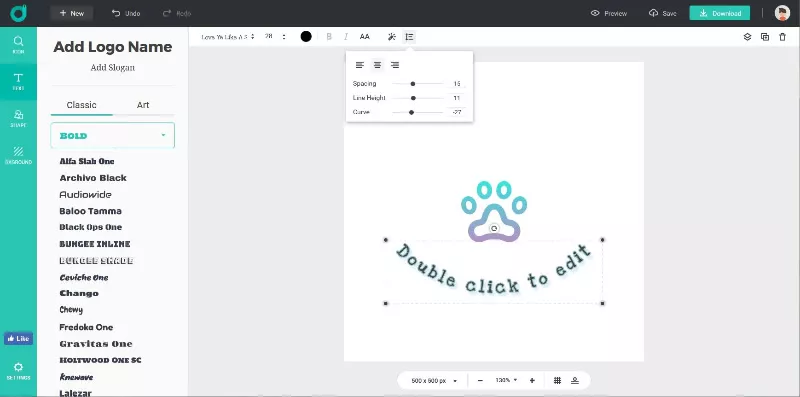Redo the last action
This screenshot has height=397, width=800.
pyautogui.click(x=177, y=13)
